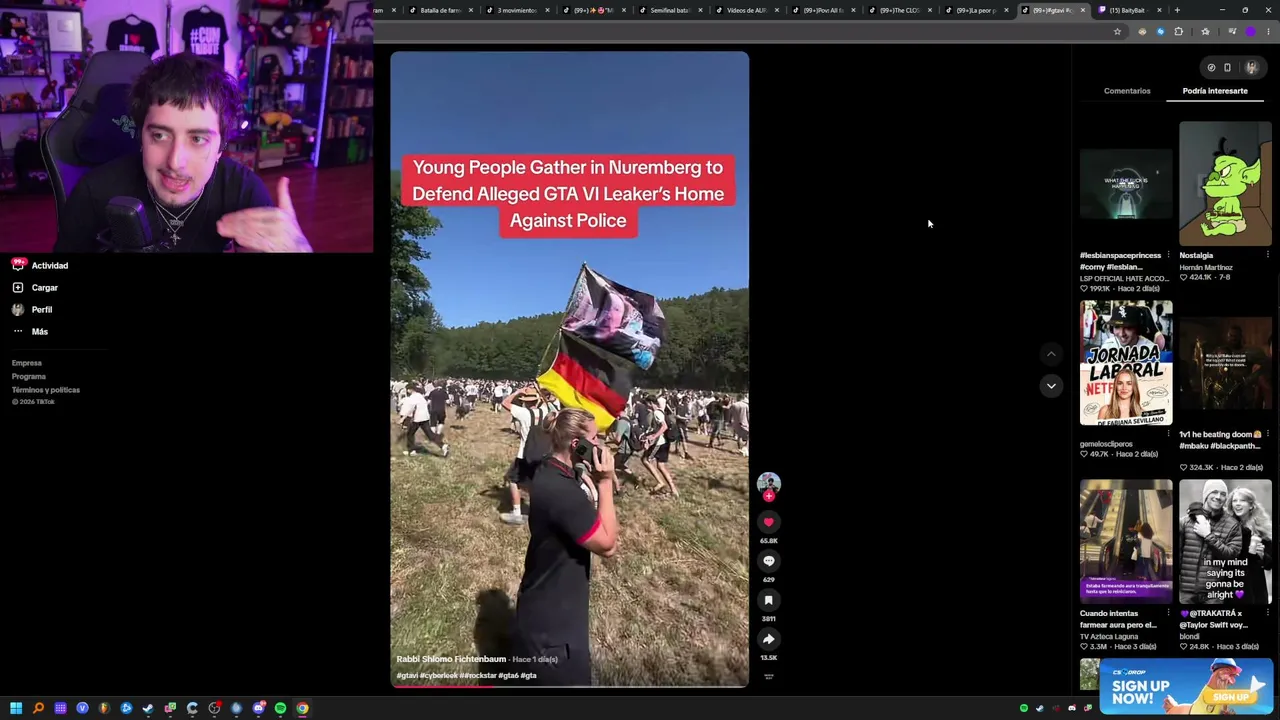Image resolution: width=1280 pixels, height=720 pixels.
Task: Go to the next video
Action: [1051, 386]
